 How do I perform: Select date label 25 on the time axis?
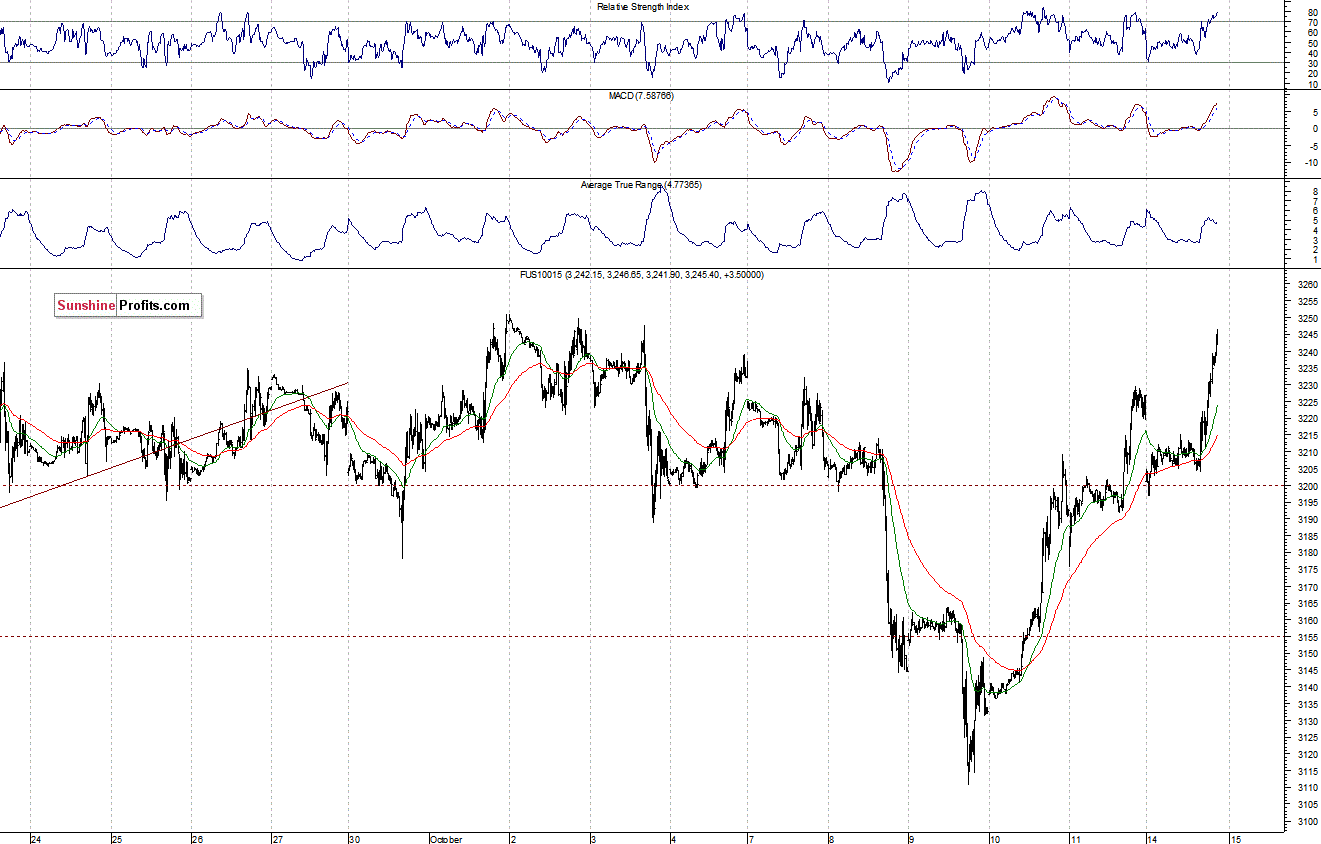point(117,839)
